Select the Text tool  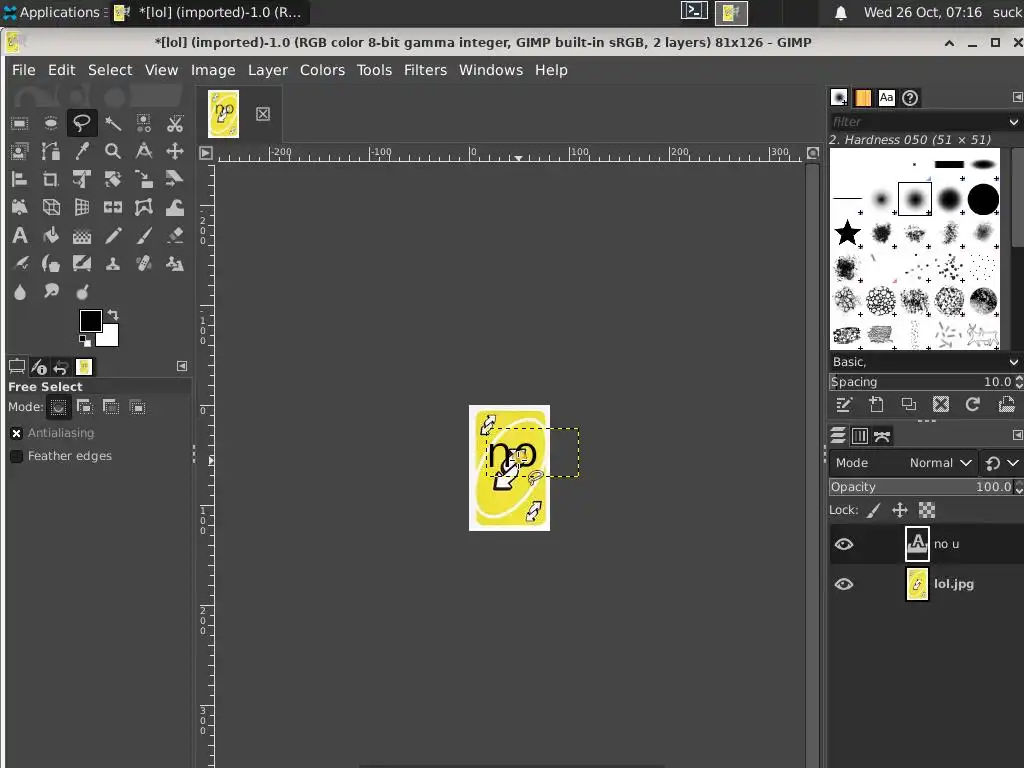point(20,236)
